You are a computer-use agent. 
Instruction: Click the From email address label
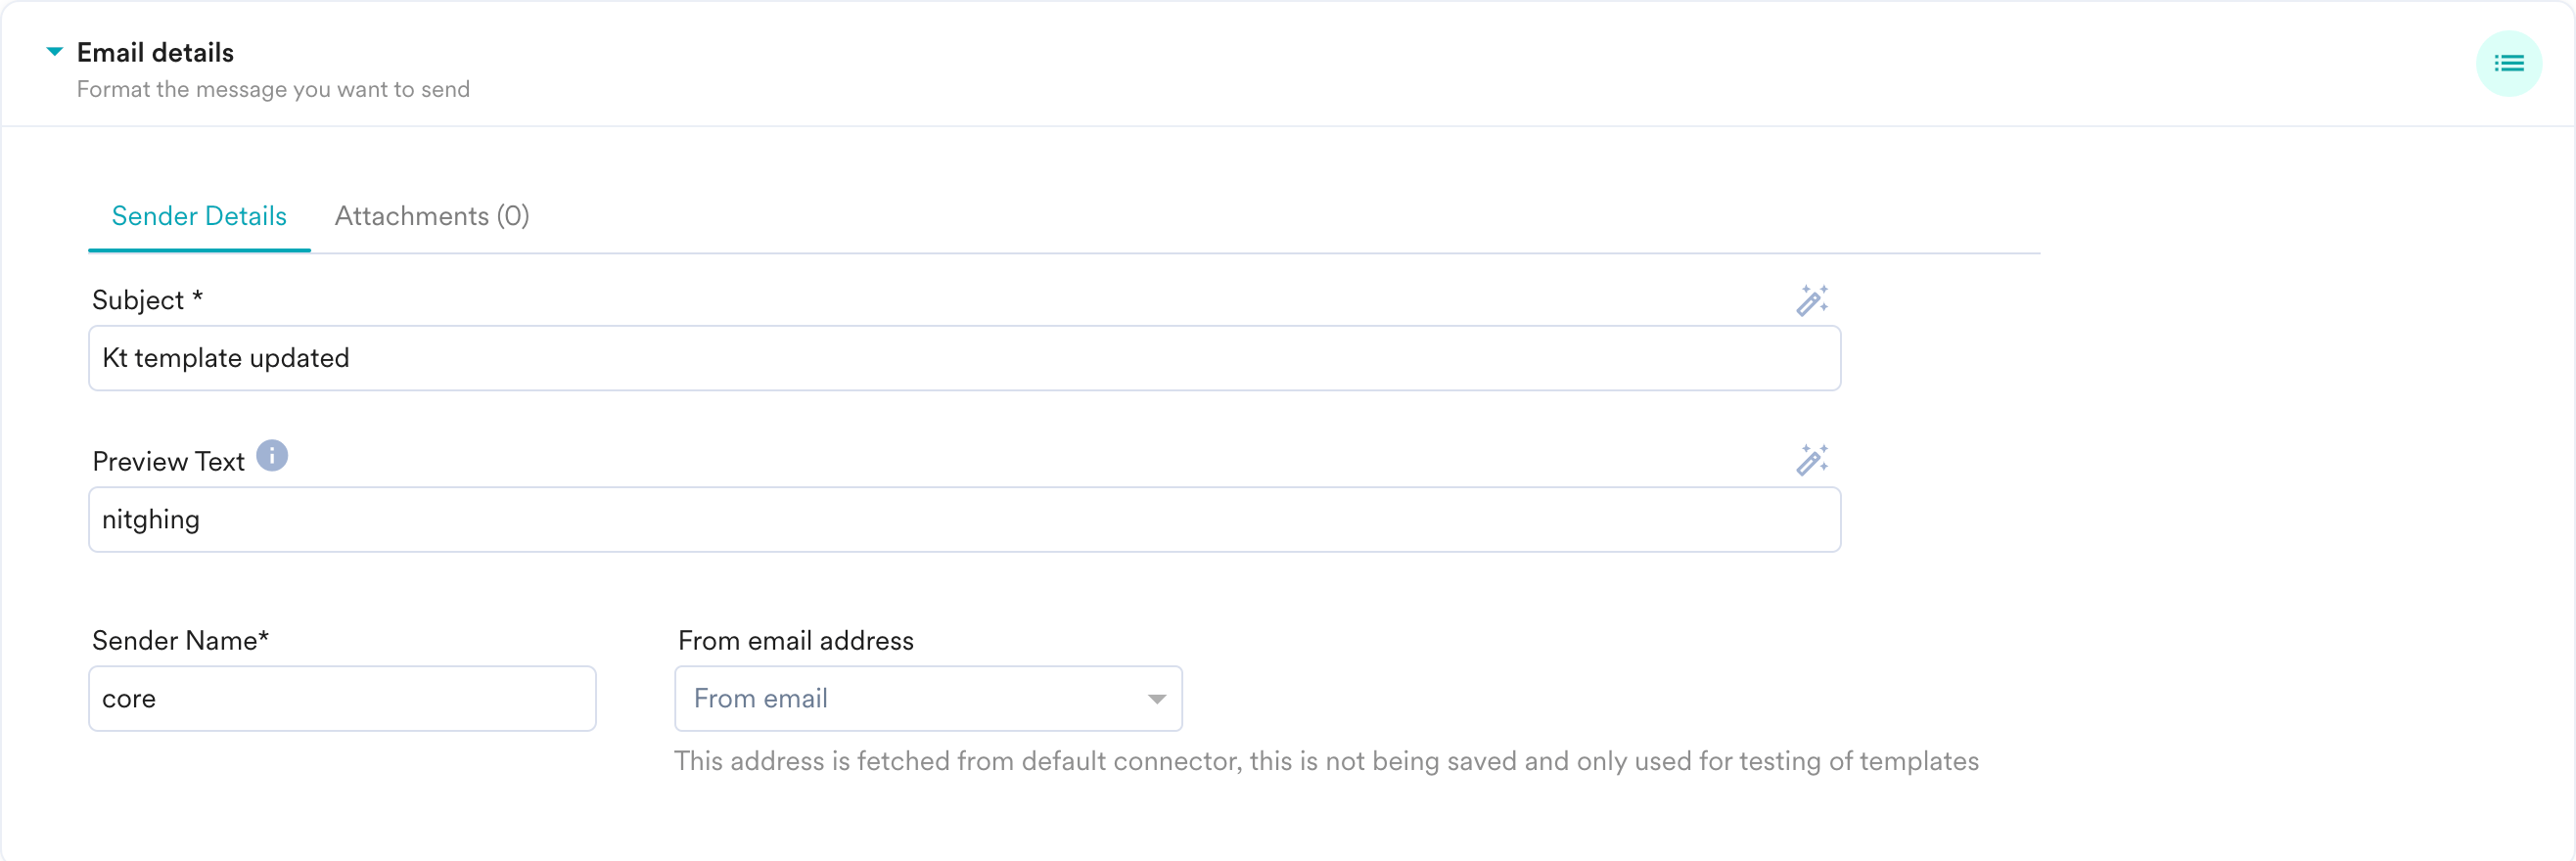point(796,640)
